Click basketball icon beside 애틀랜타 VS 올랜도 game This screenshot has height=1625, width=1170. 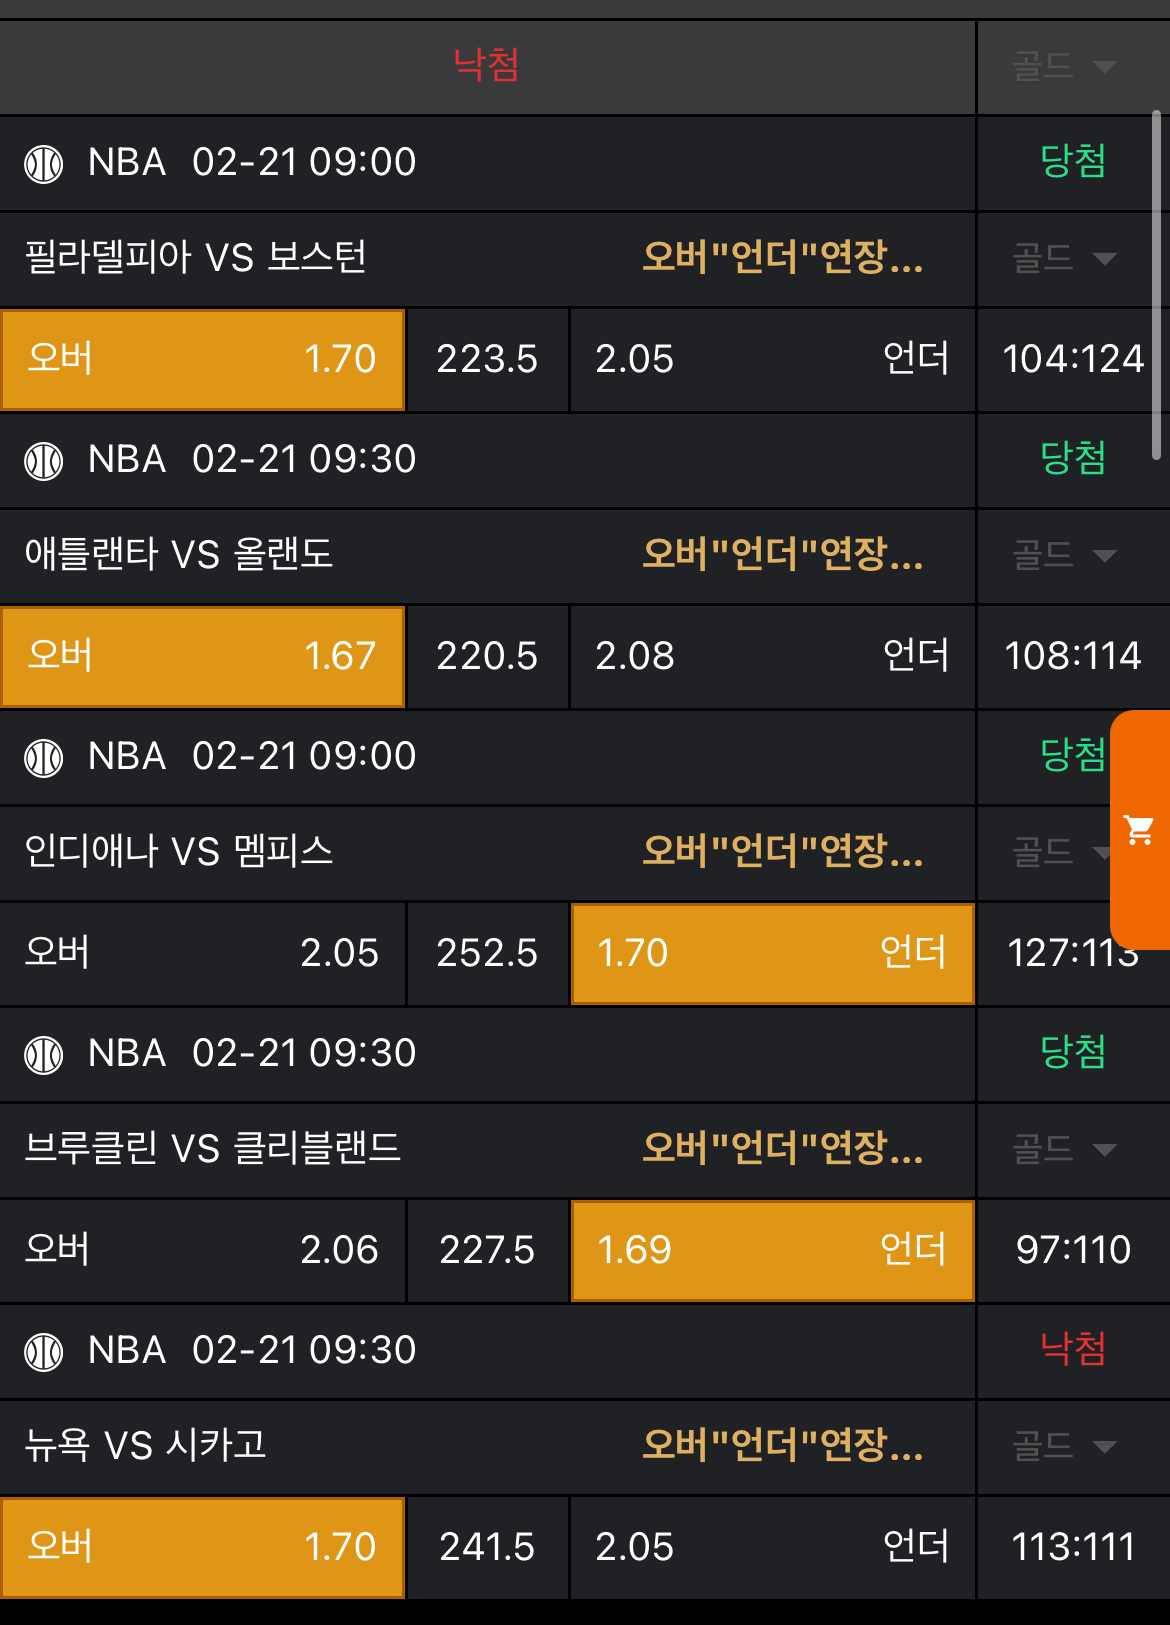pos(44,460)
